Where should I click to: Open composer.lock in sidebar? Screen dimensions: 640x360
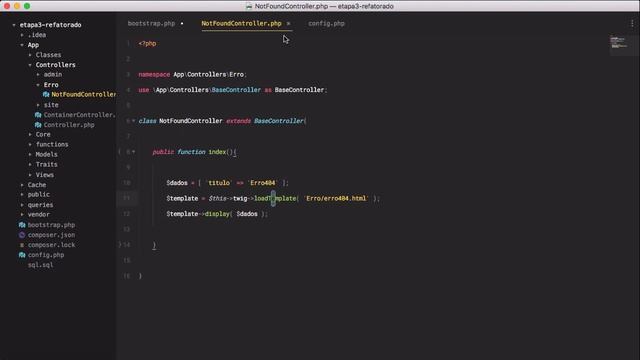click(x=51, y=245)
